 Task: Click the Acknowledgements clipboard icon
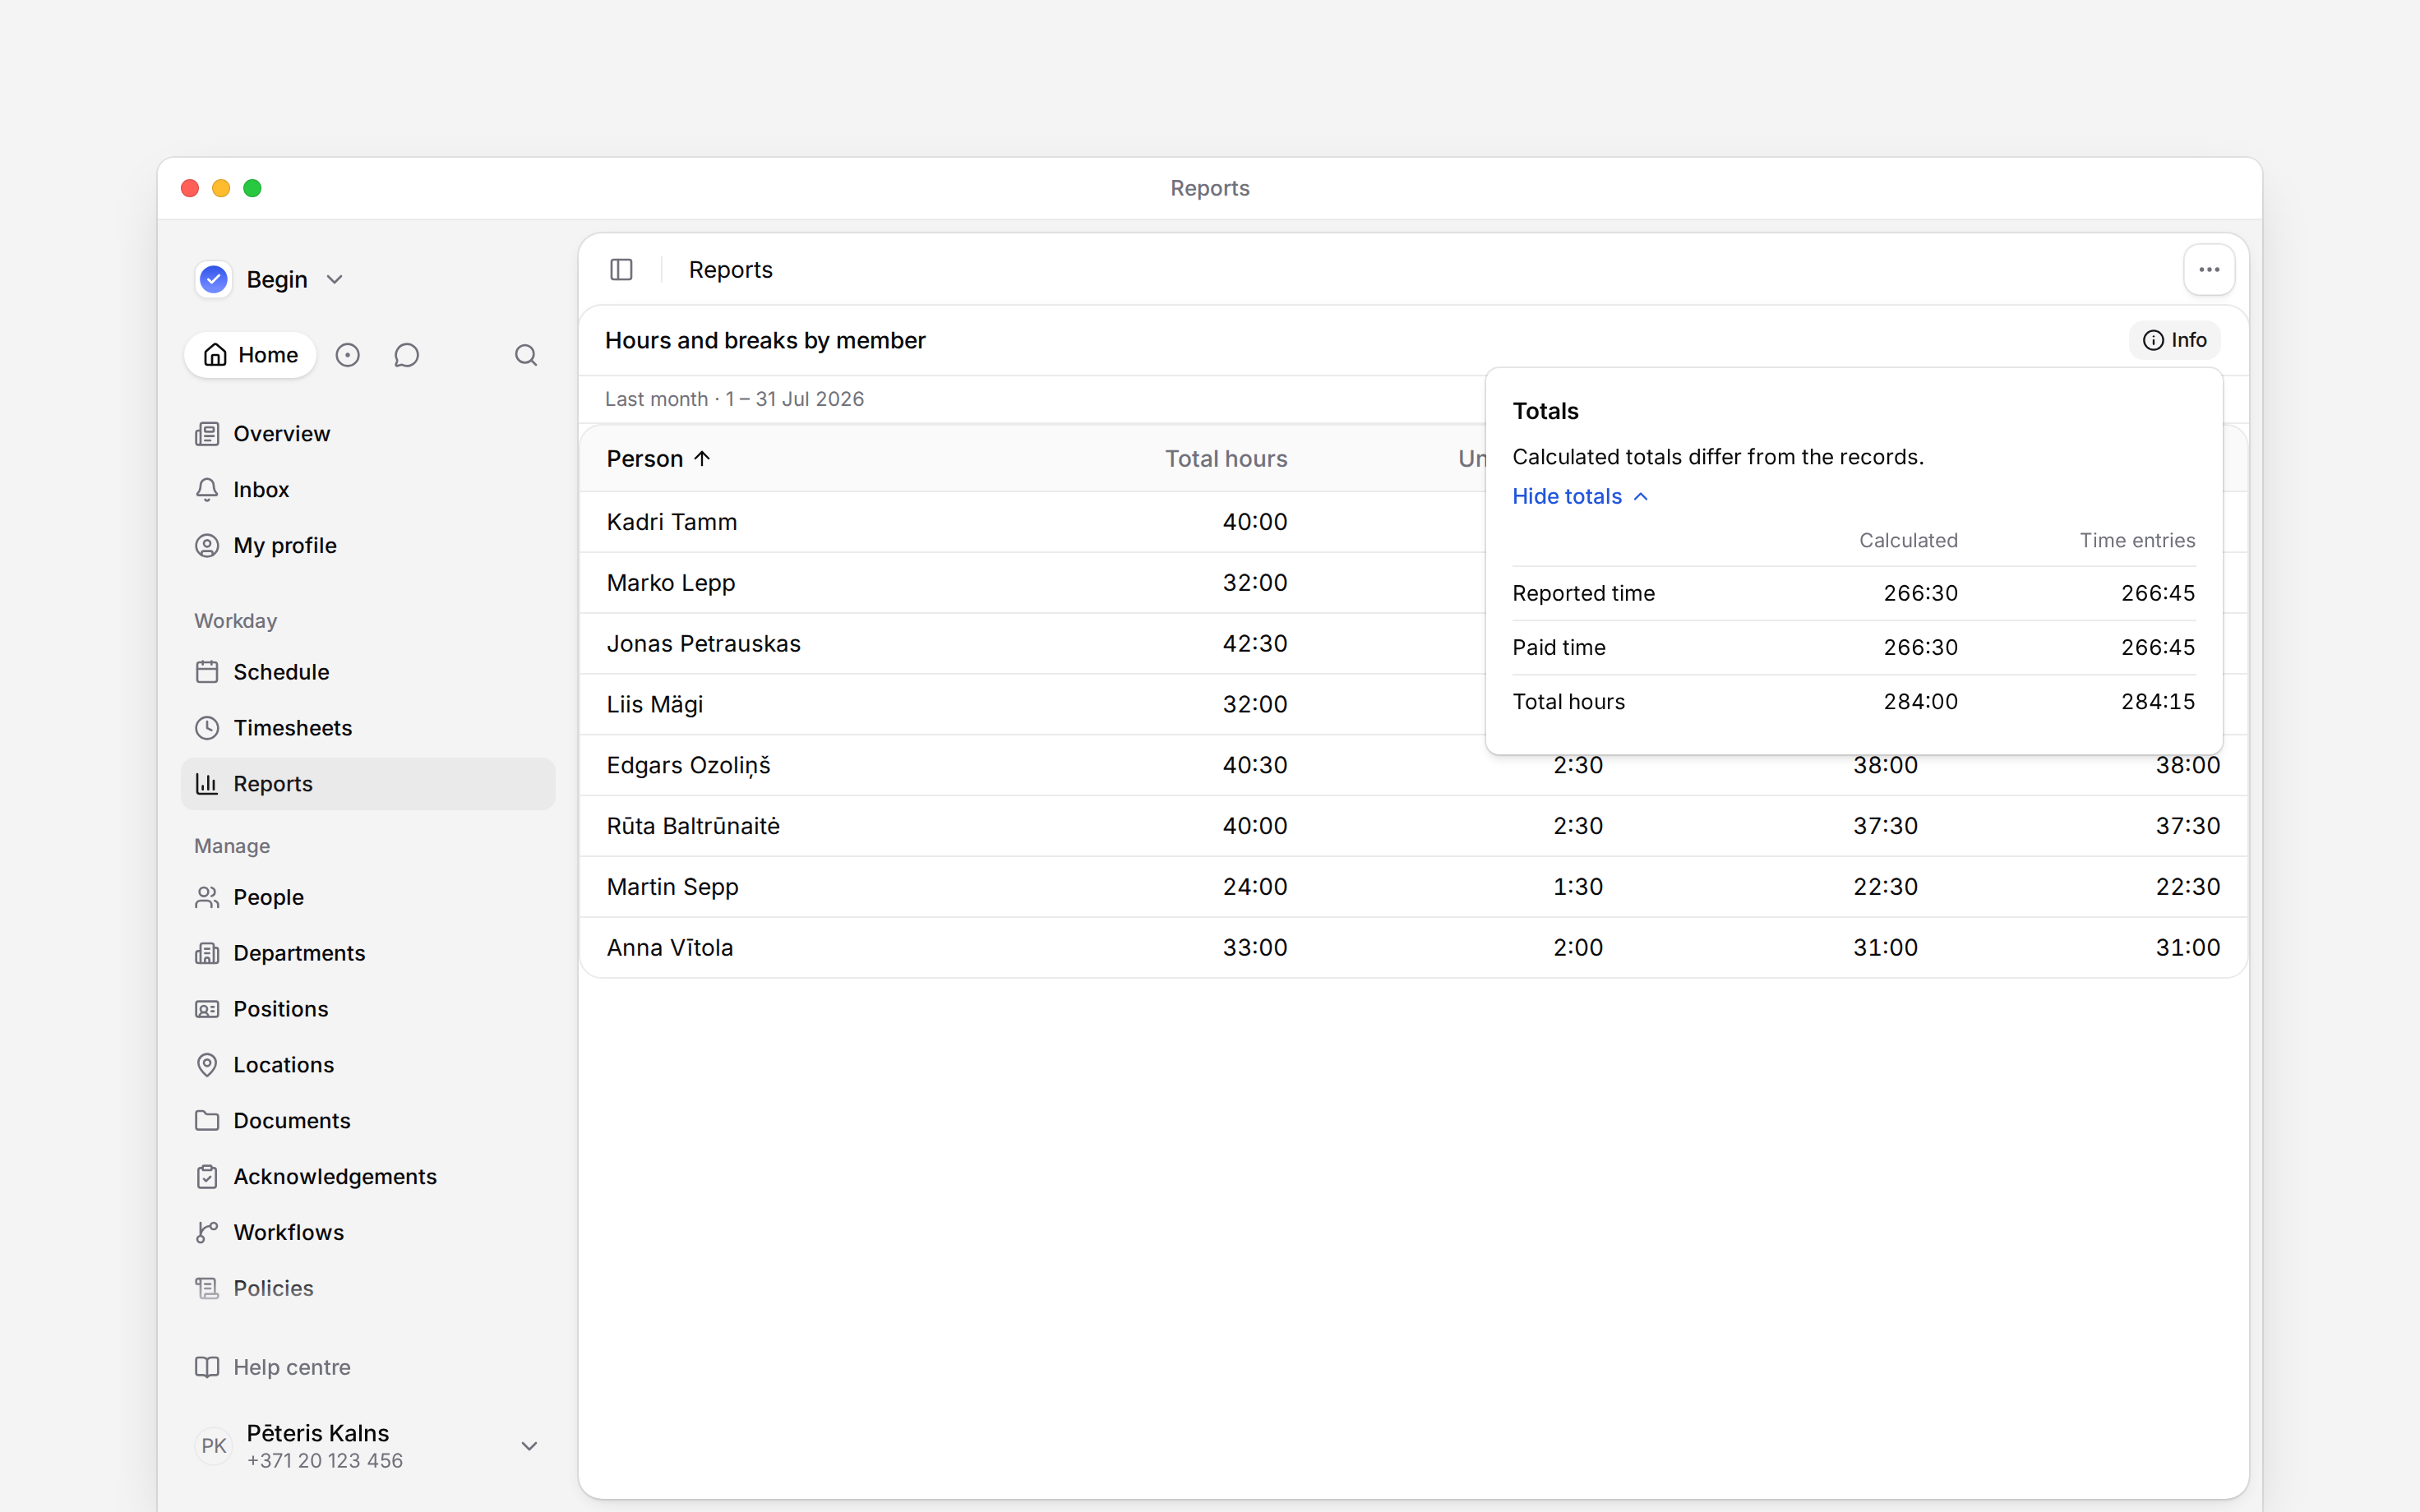[207, 1177]
